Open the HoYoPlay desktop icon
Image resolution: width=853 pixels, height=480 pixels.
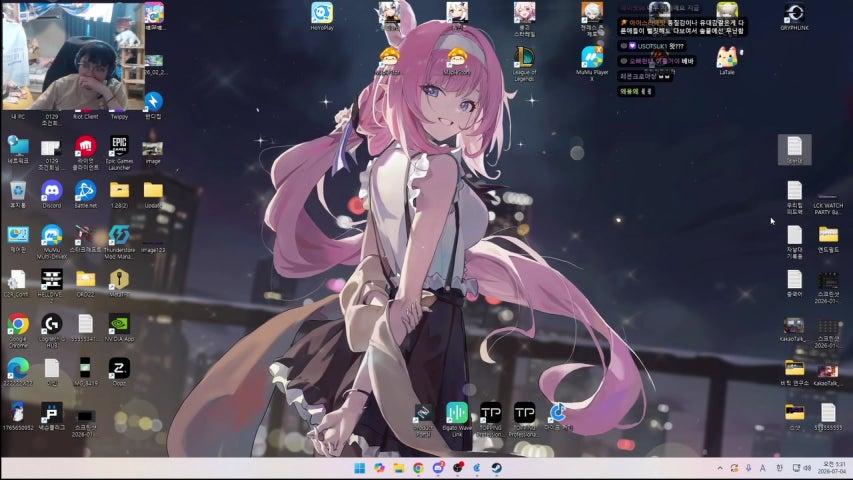[322, 16]
